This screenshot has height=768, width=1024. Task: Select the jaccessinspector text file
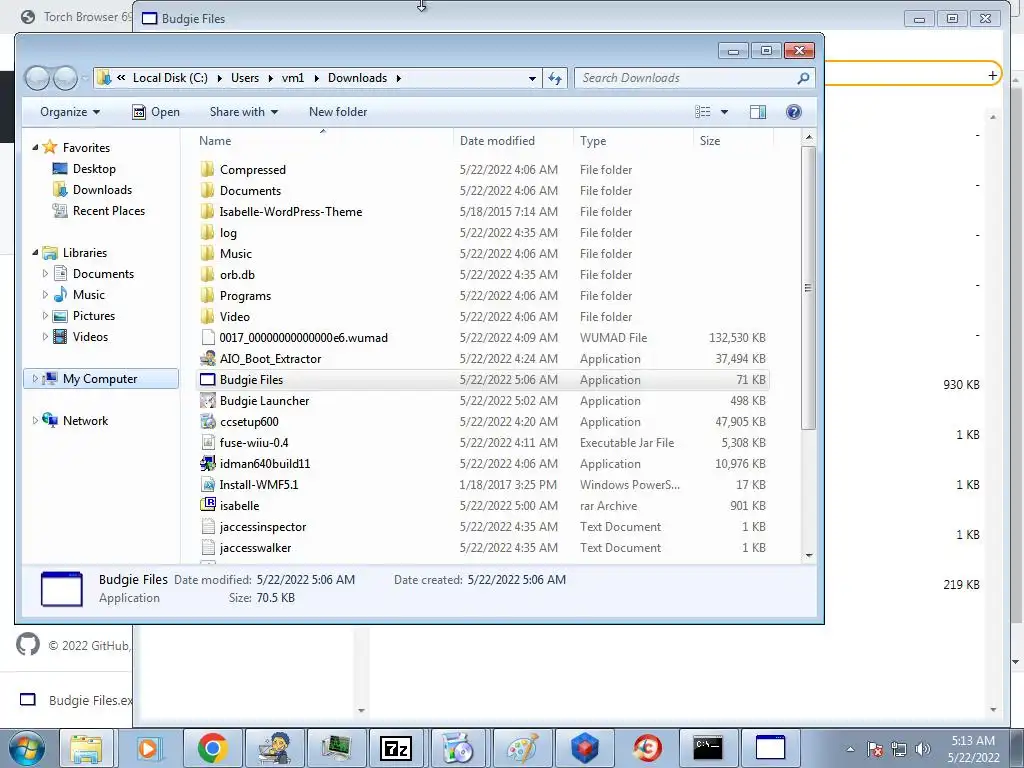click(263, 527)
